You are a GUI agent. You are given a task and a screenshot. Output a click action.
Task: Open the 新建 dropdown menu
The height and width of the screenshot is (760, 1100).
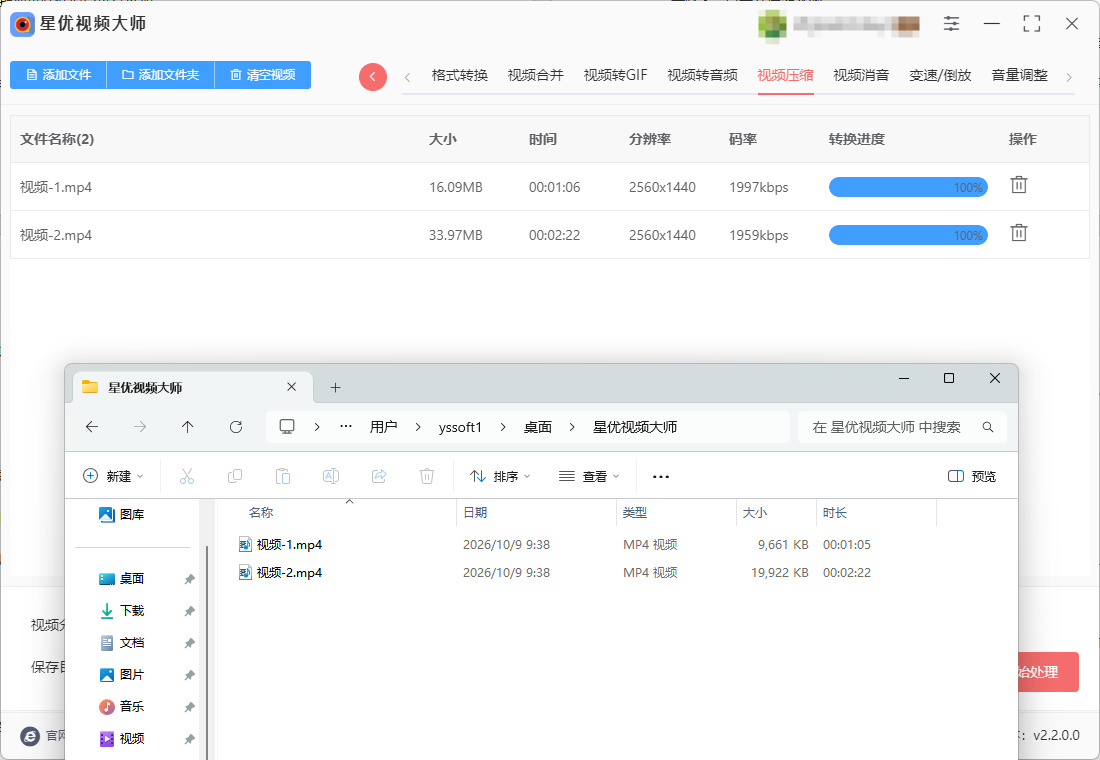coord(113,476)
